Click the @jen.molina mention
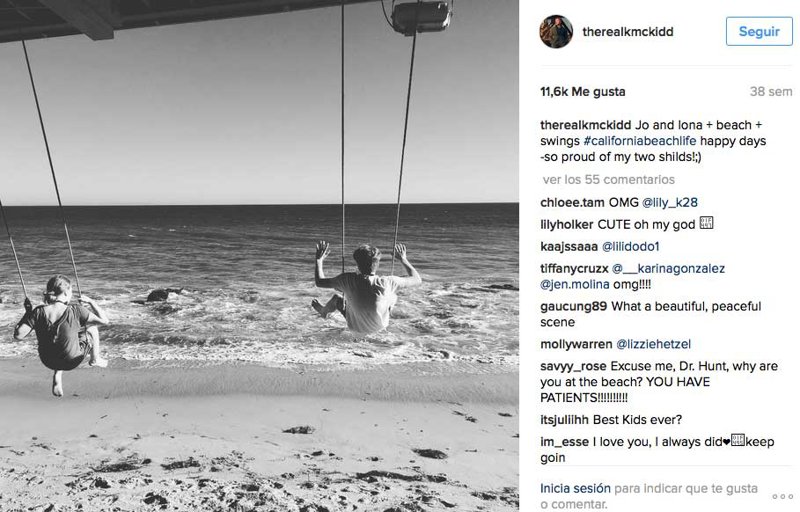The width and height of the screenshot is (800, 512). click(x=576, y=284)
